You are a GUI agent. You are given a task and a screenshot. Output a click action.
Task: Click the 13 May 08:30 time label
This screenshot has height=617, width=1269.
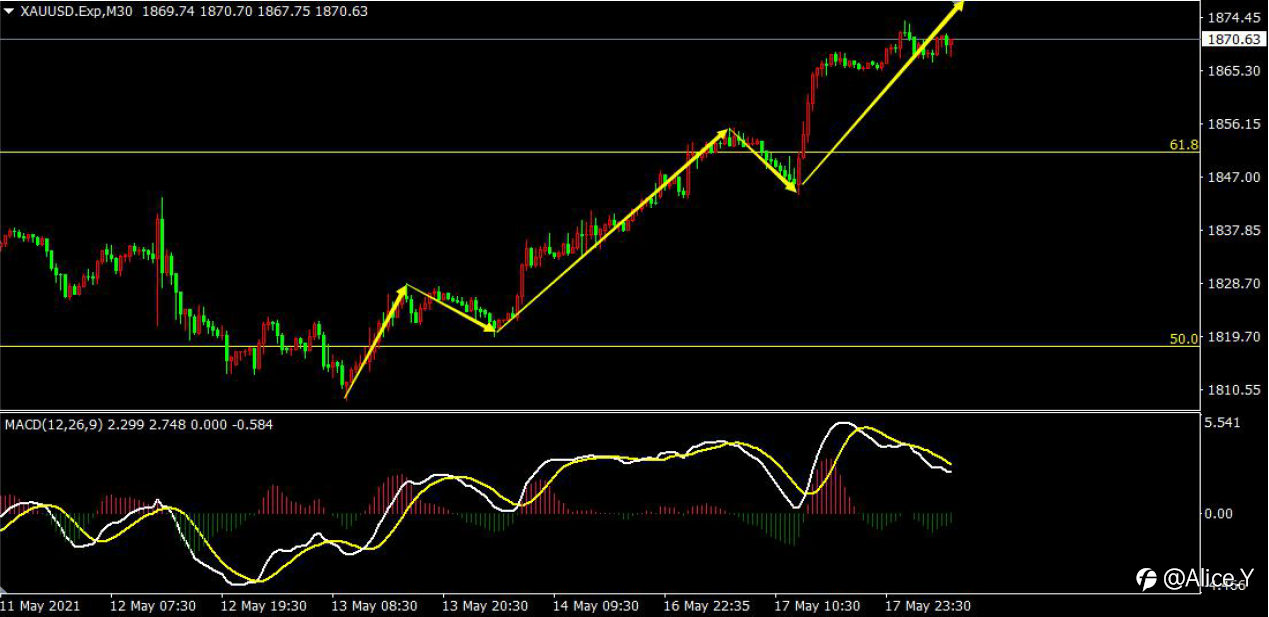tap(374, 606)
